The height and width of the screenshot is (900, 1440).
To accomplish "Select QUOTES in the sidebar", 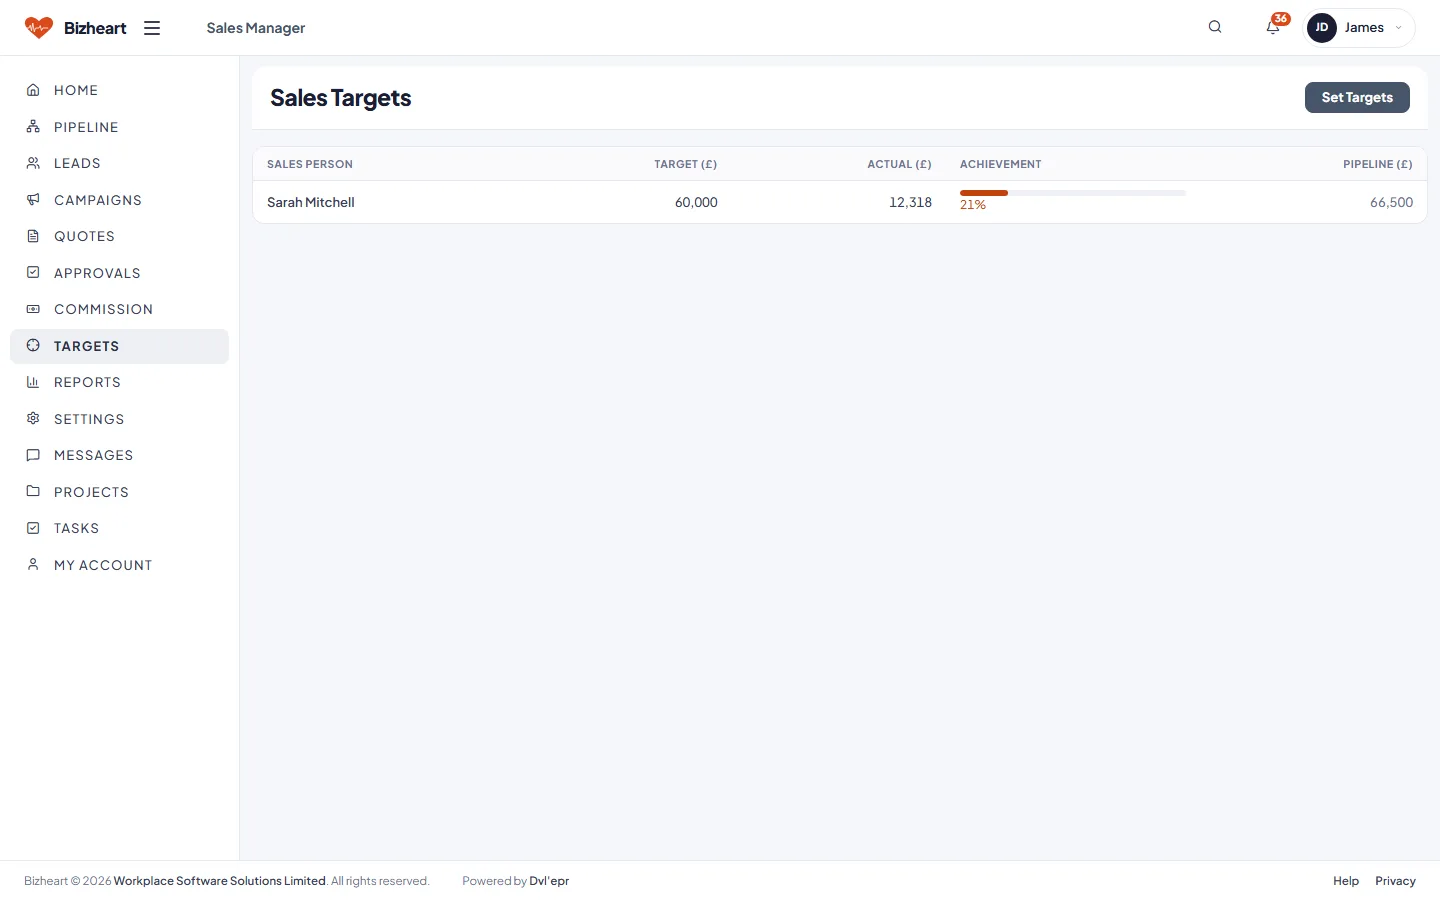I will tap(120, 236).
